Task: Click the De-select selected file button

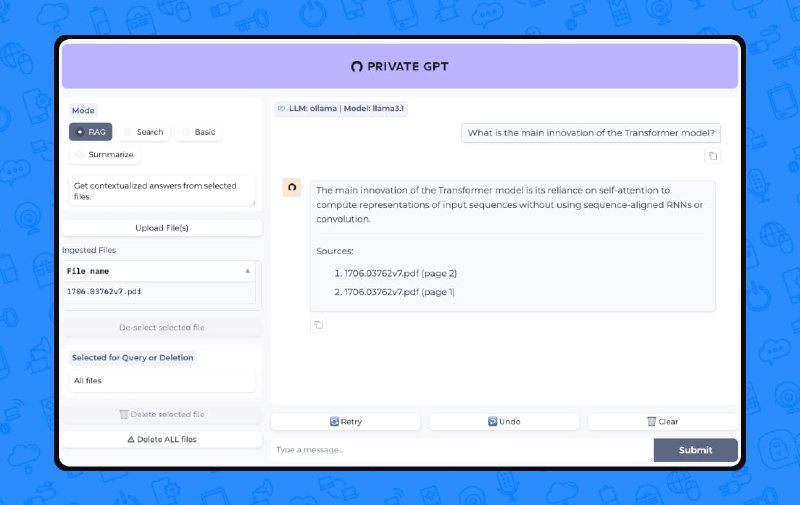Action: click(x=162, y=328)
